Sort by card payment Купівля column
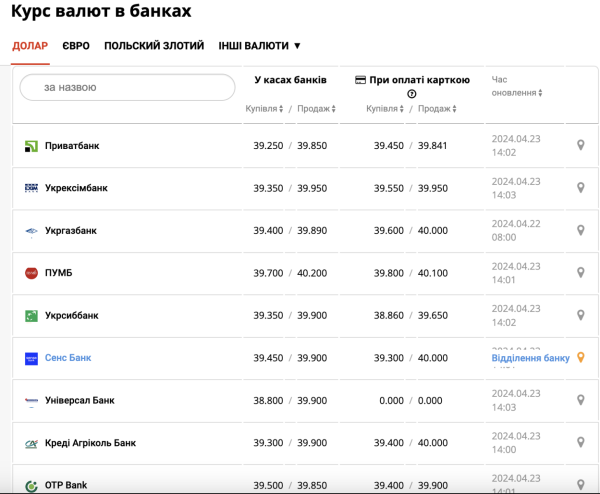The height and width of the screenshot is (494, 600). coord(385,109)
